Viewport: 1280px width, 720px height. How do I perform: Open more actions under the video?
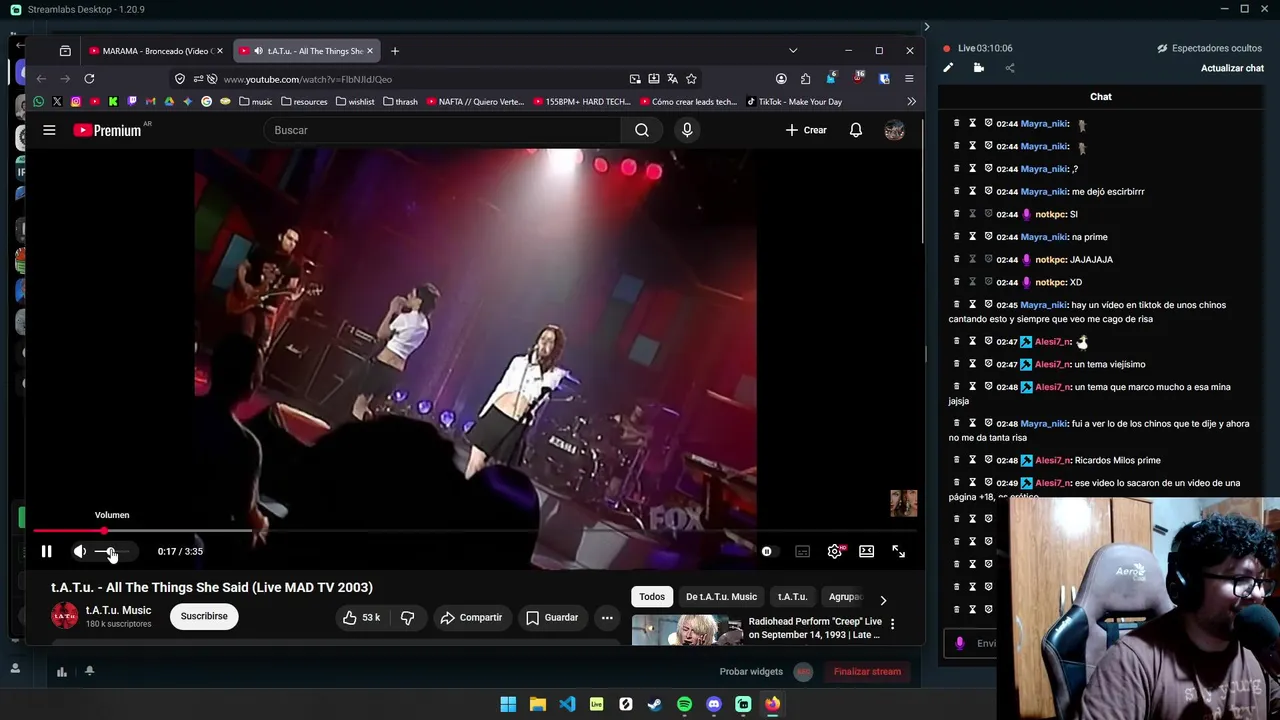[607, 618]
